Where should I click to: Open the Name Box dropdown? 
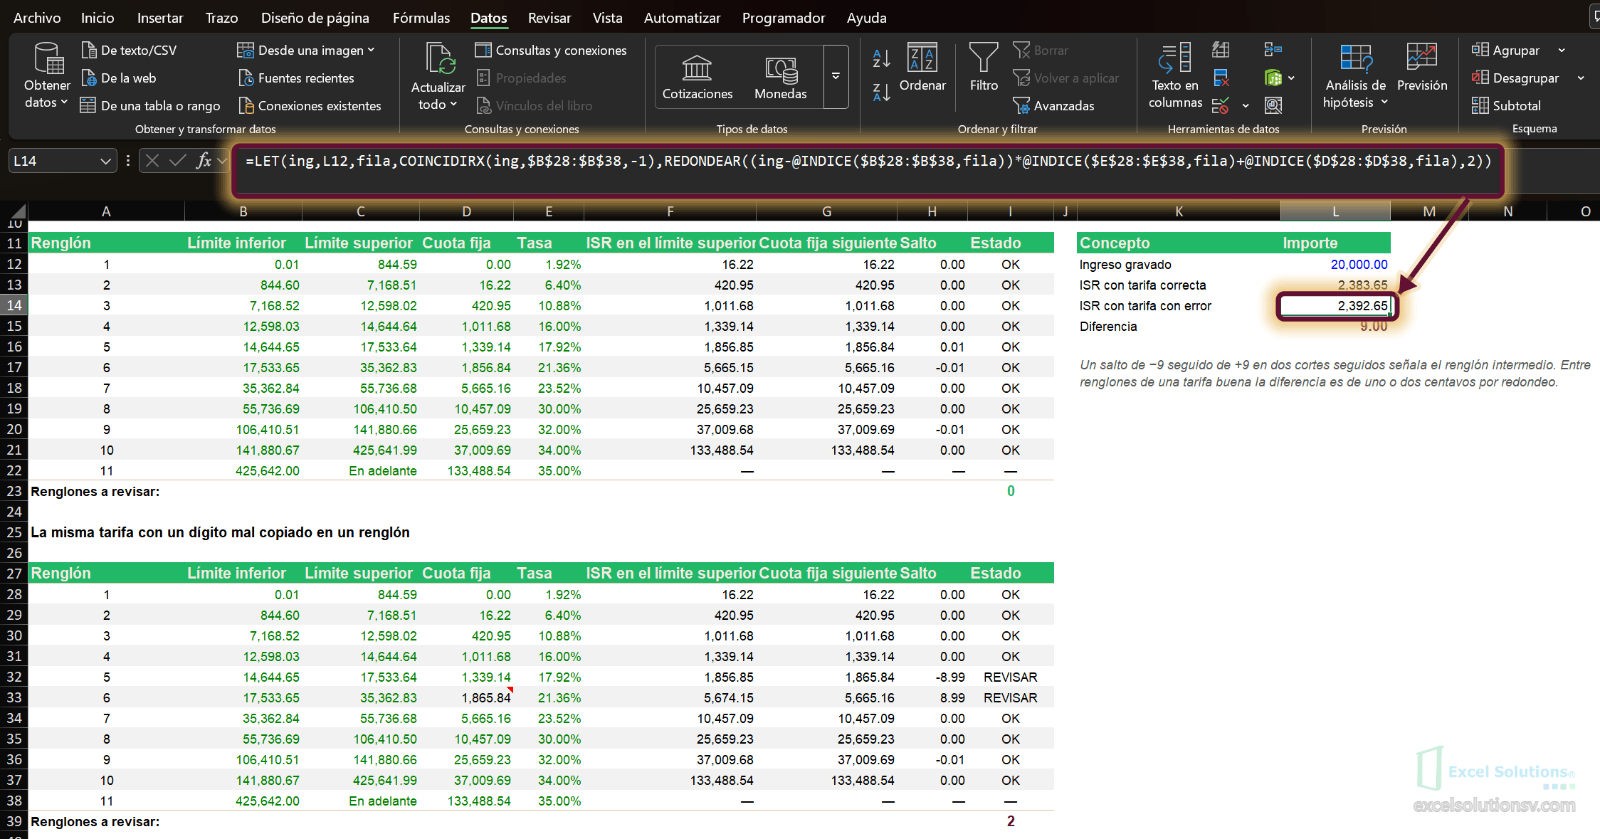click(x=106, y=161)
